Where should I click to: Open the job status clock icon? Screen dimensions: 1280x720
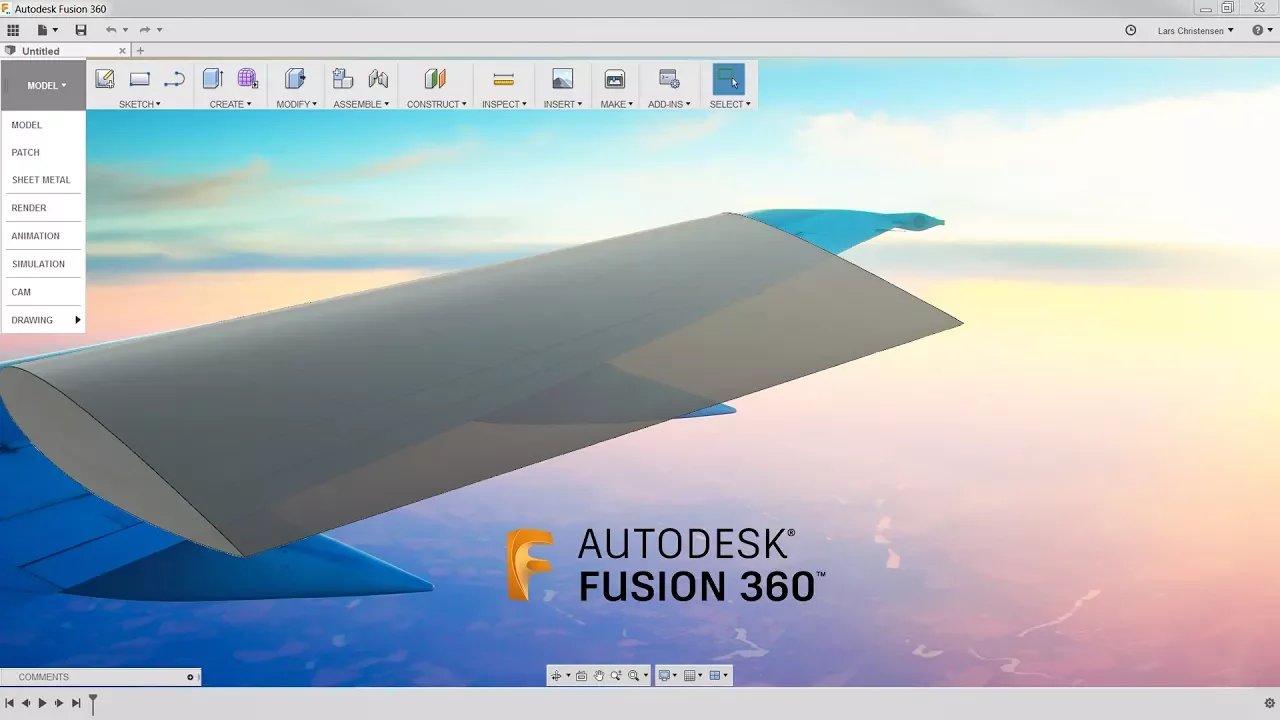(1131, 30)
